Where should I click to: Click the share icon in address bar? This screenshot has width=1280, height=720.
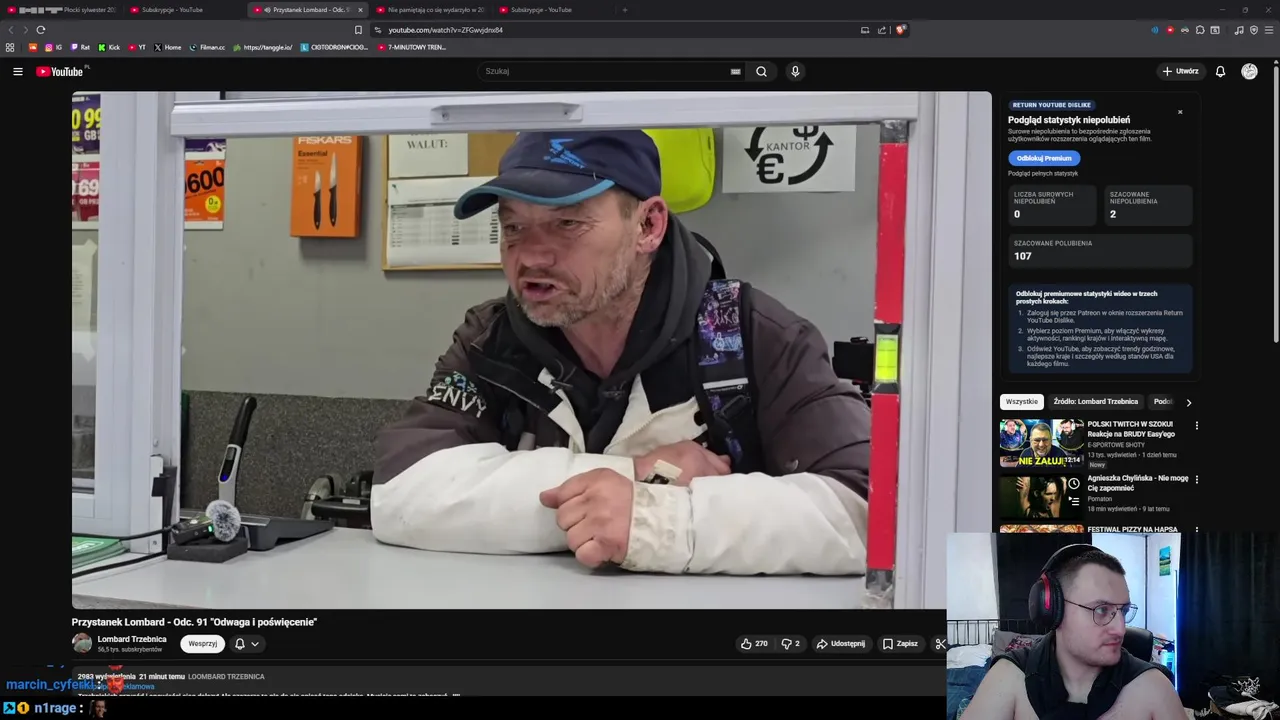[882, 30]
